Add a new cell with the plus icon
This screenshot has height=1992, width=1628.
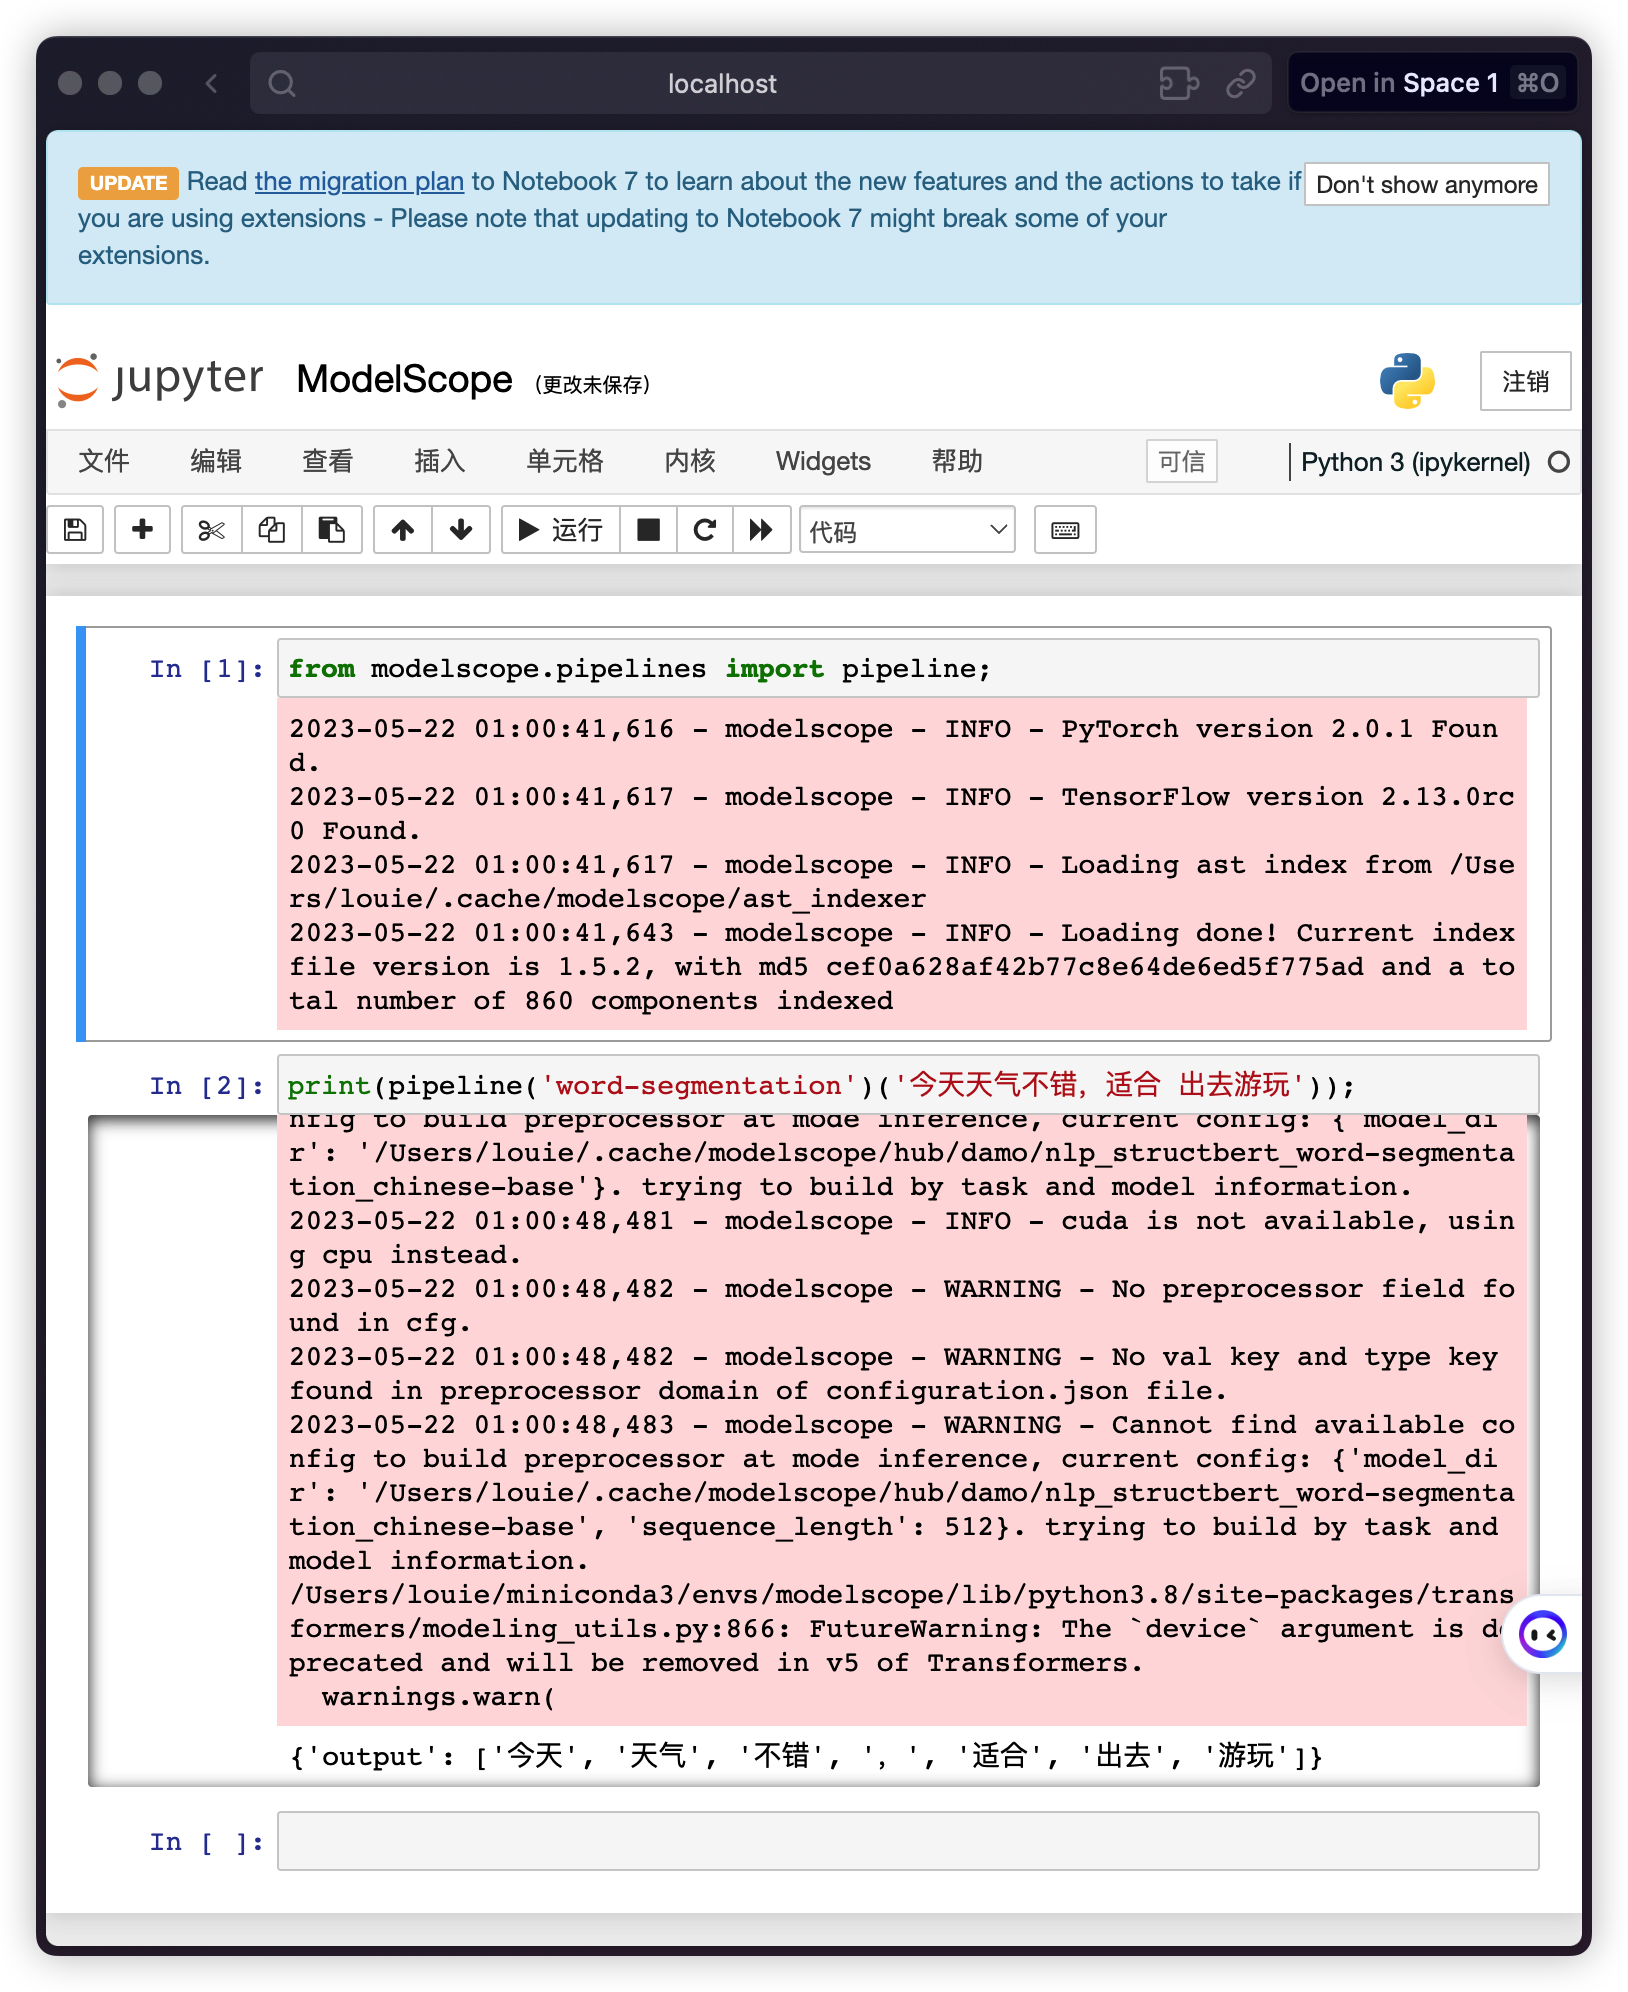pos(142,530)
